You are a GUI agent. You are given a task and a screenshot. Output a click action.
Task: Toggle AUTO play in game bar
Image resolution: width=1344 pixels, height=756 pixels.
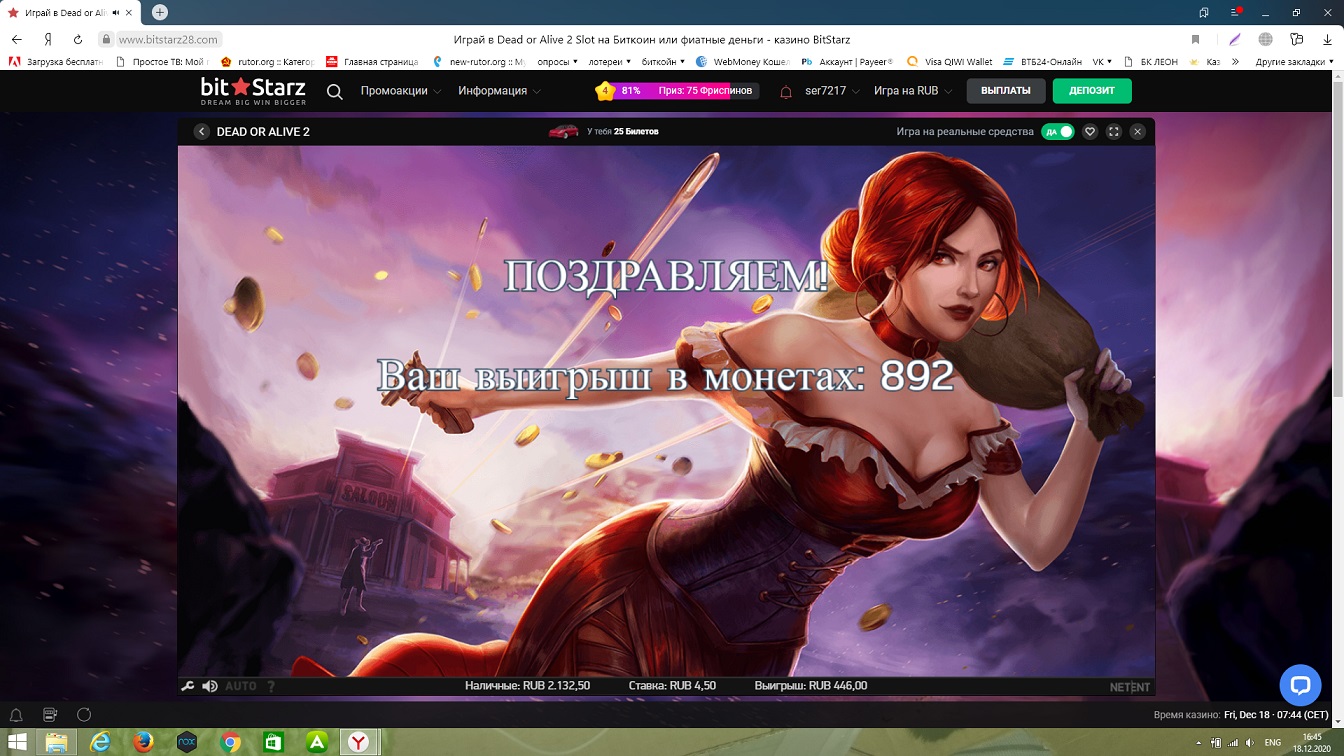coord(241,686)
